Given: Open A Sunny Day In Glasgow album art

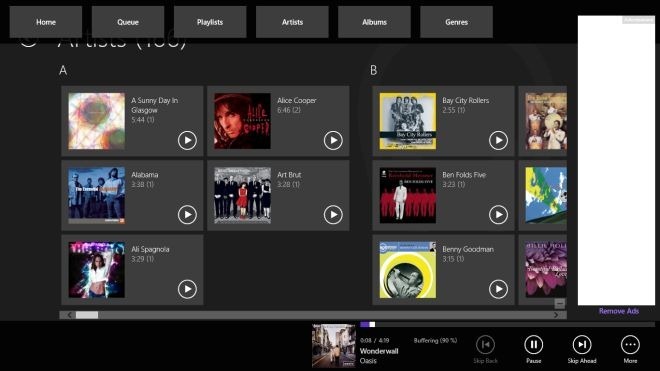Looking at the screenshot, I should click(96, 121).
